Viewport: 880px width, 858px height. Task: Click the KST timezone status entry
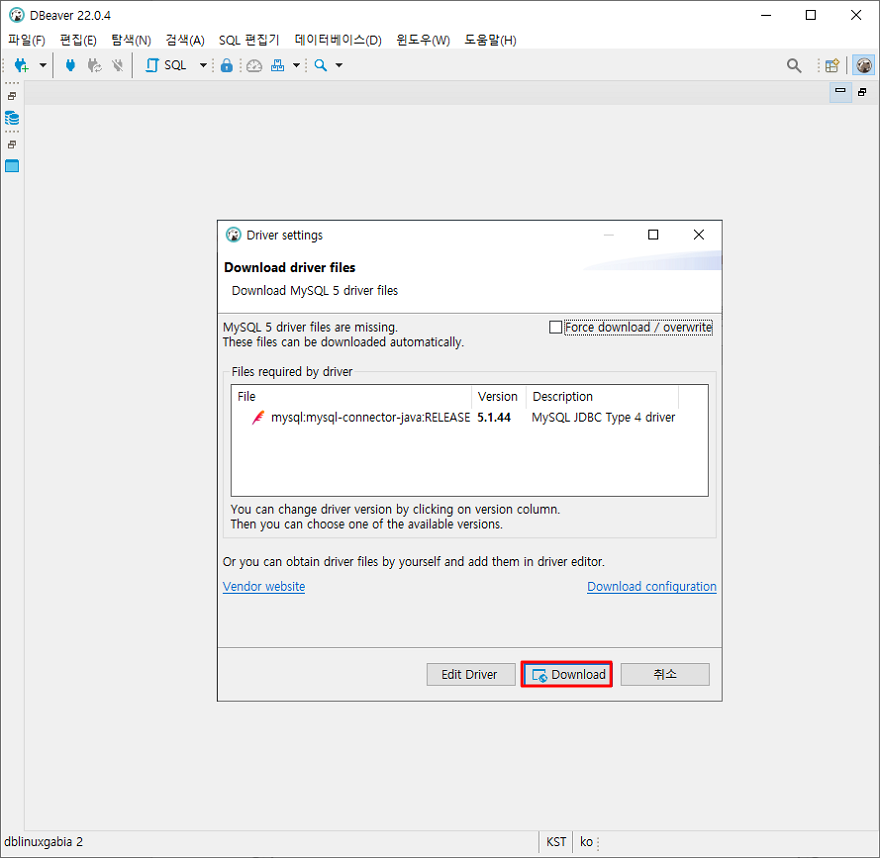(556, 842)
